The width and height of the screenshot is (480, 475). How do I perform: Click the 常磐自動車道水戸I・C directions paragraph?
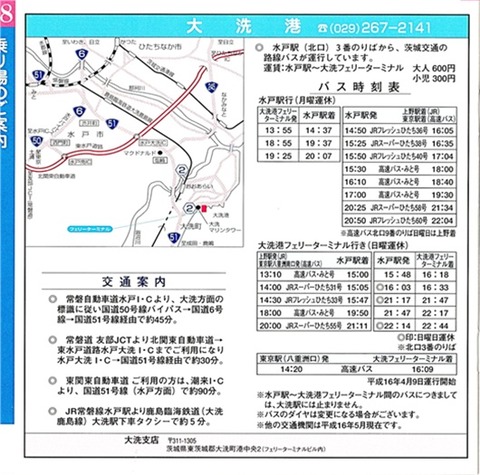[136, 309]
